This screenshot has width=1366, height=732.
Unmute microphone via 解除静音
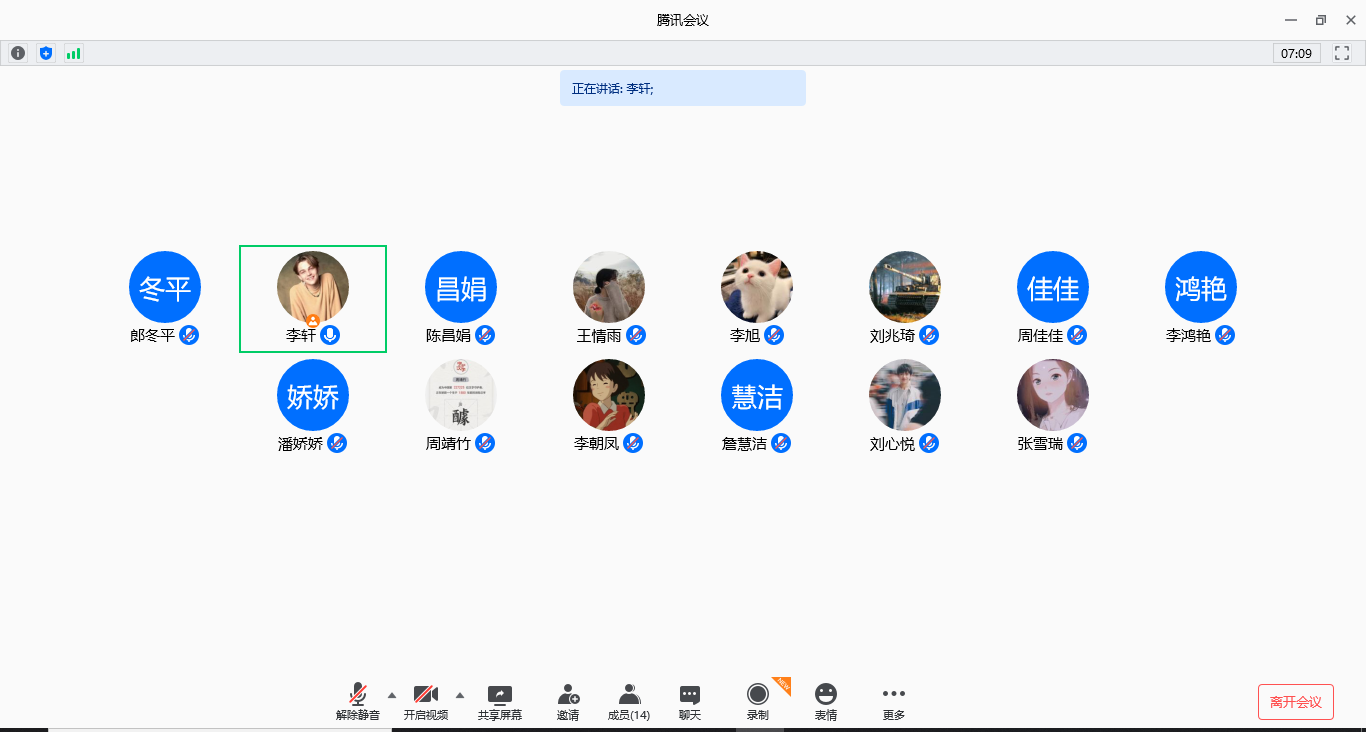pyautogui.click(x=357, y=702)
